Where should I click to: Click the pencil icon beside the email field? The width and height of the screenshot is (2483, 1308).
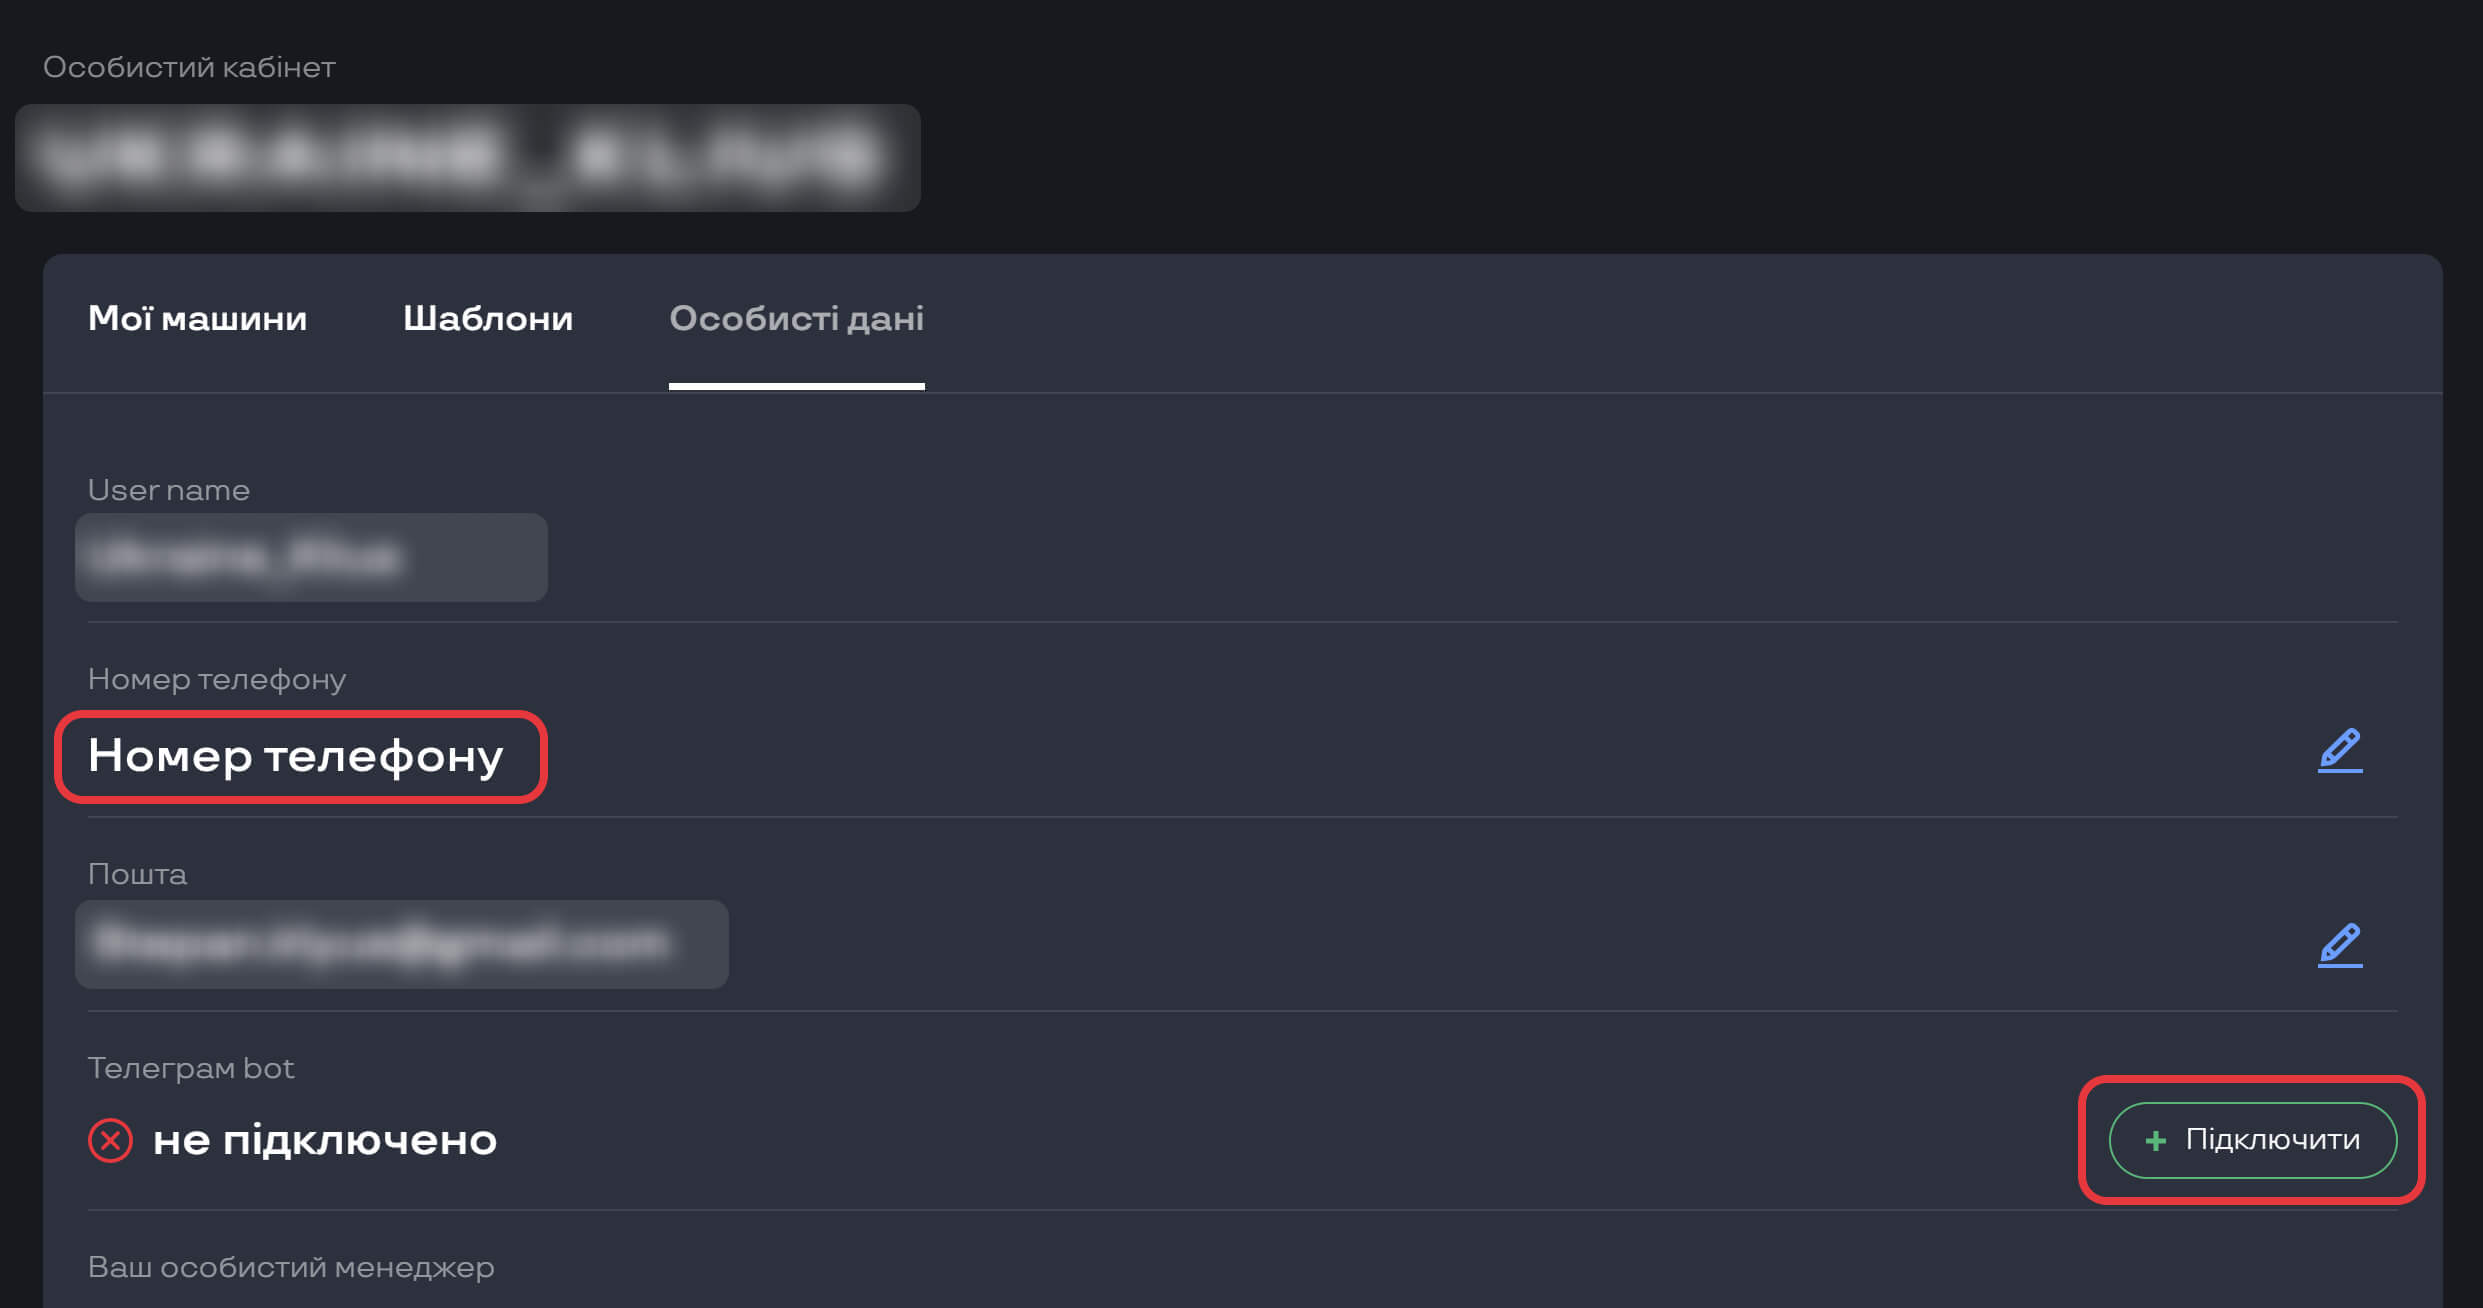coord(2339,945)
